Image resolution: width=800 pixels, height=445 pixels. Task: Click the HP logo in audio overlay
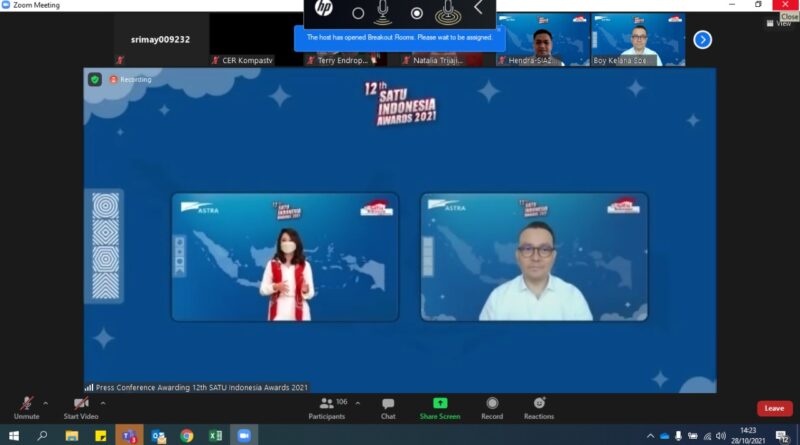coord(324,8)
